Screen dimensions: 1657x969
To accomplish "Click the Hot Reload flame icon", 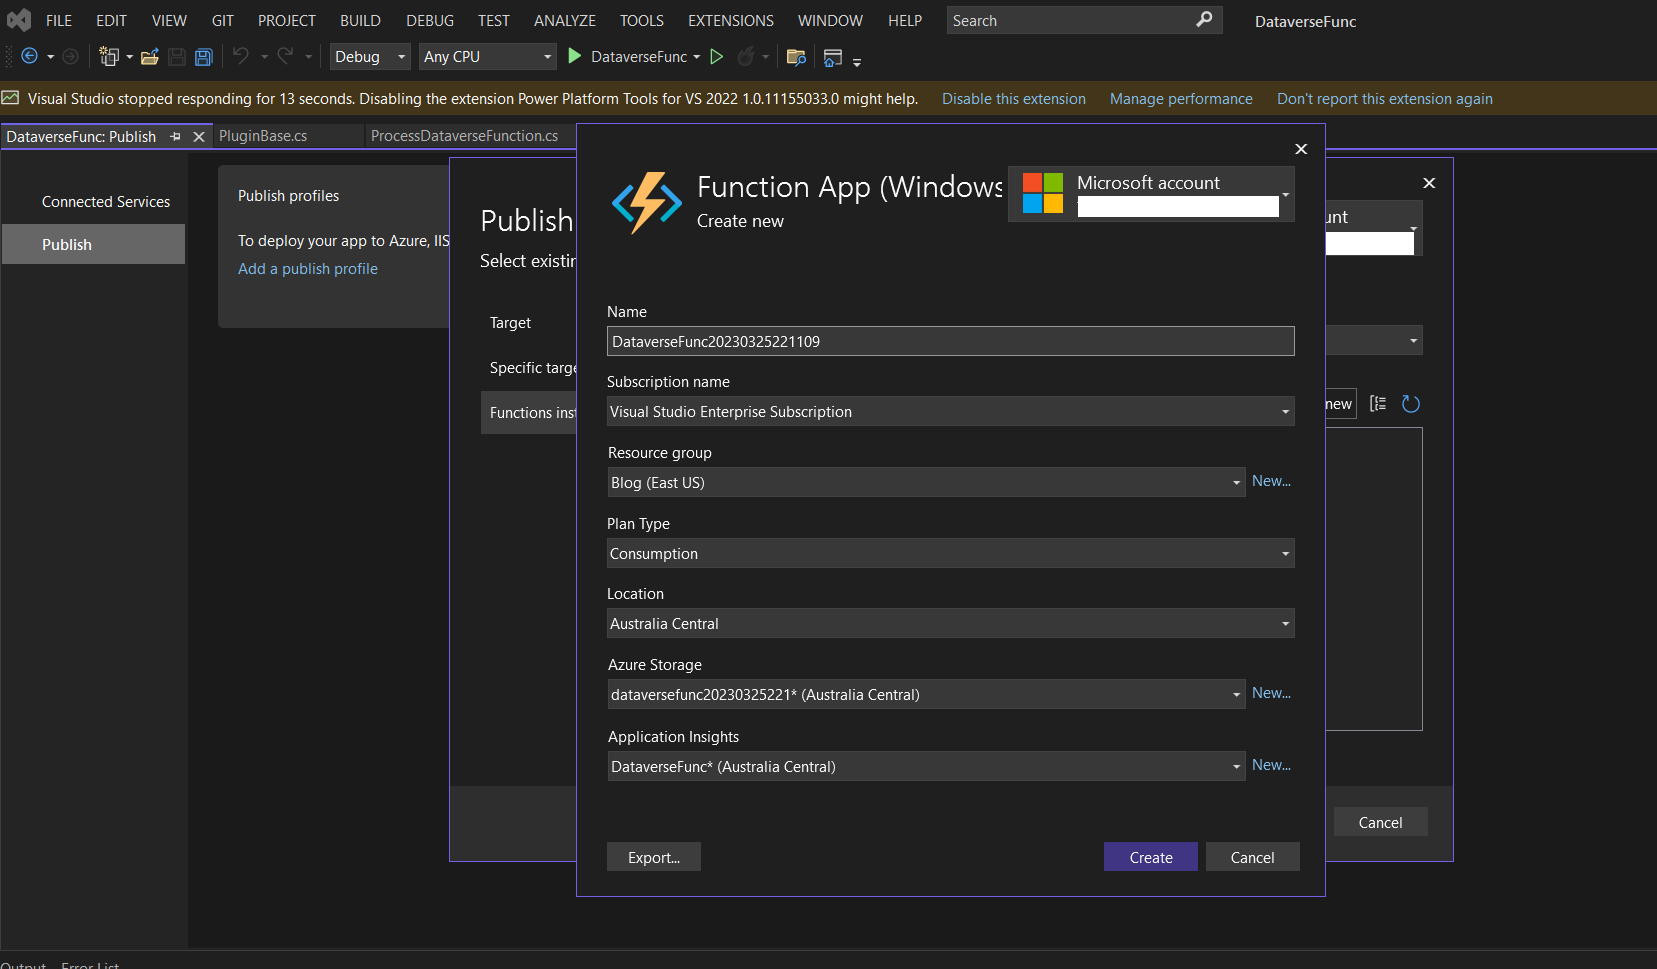I will (x=745, y=57).
